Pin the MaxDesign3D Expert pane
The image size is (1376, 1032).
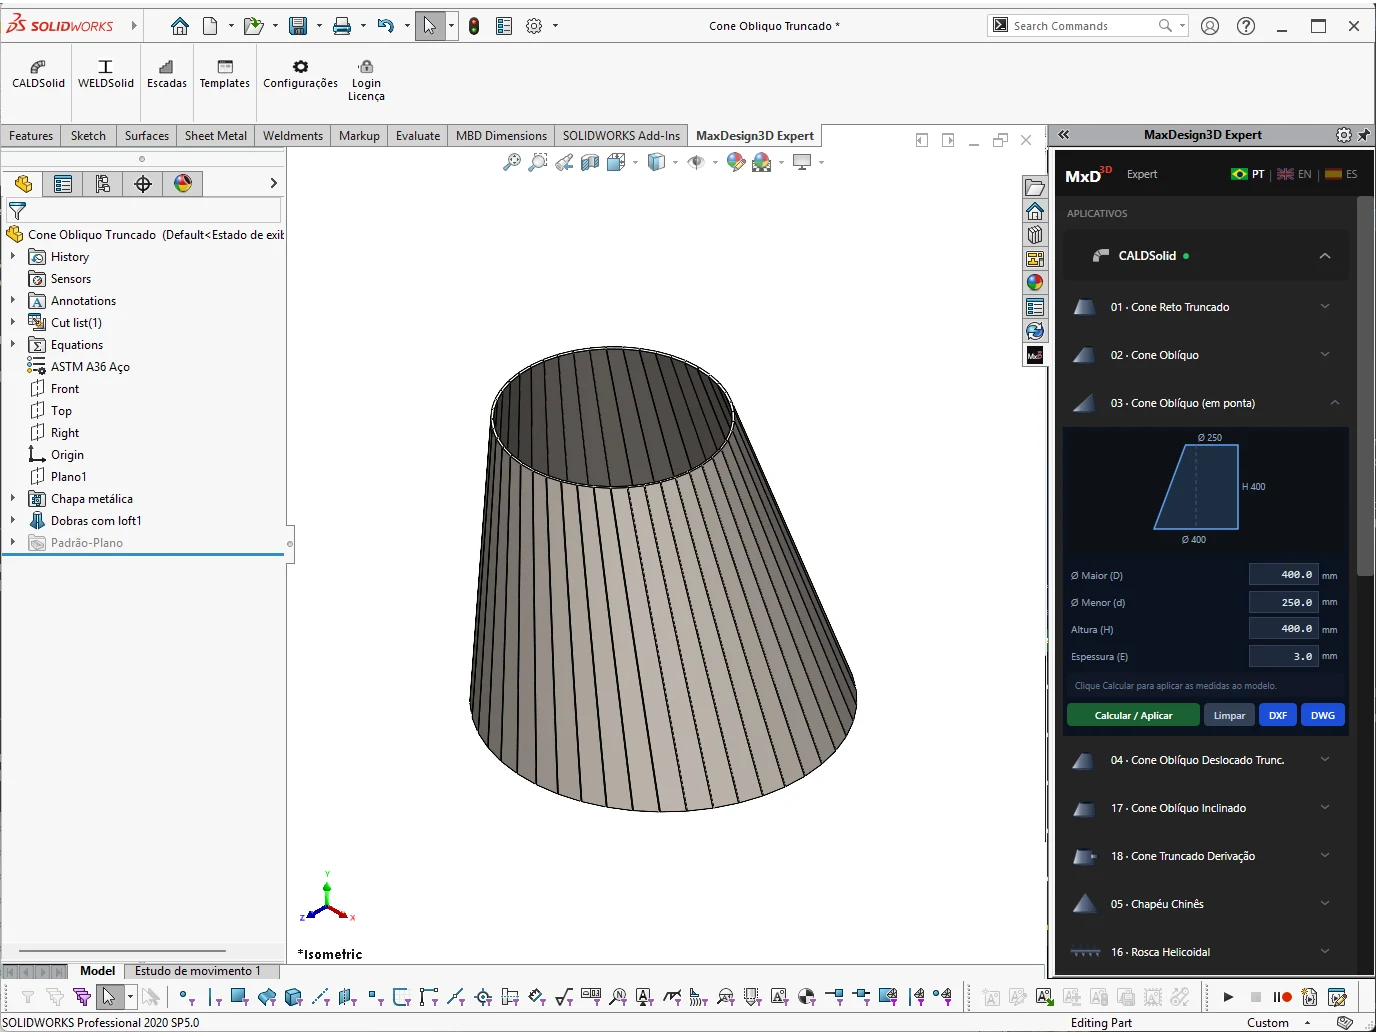pyautogui.click(x=1365, y=135)
